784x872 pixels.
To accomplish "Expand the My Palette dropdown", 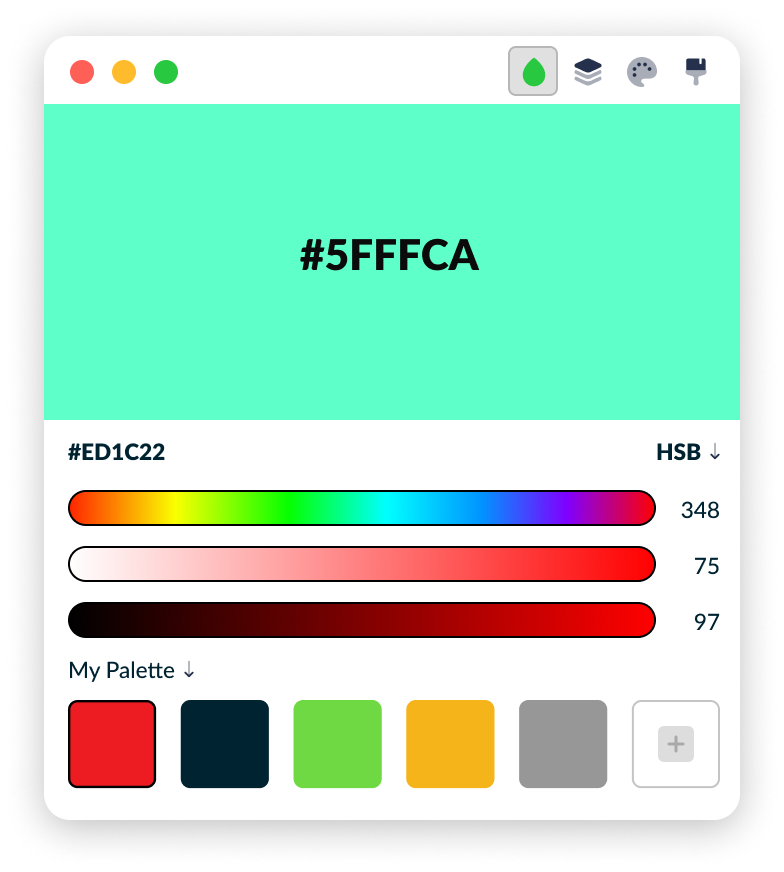I will point(131,670).
